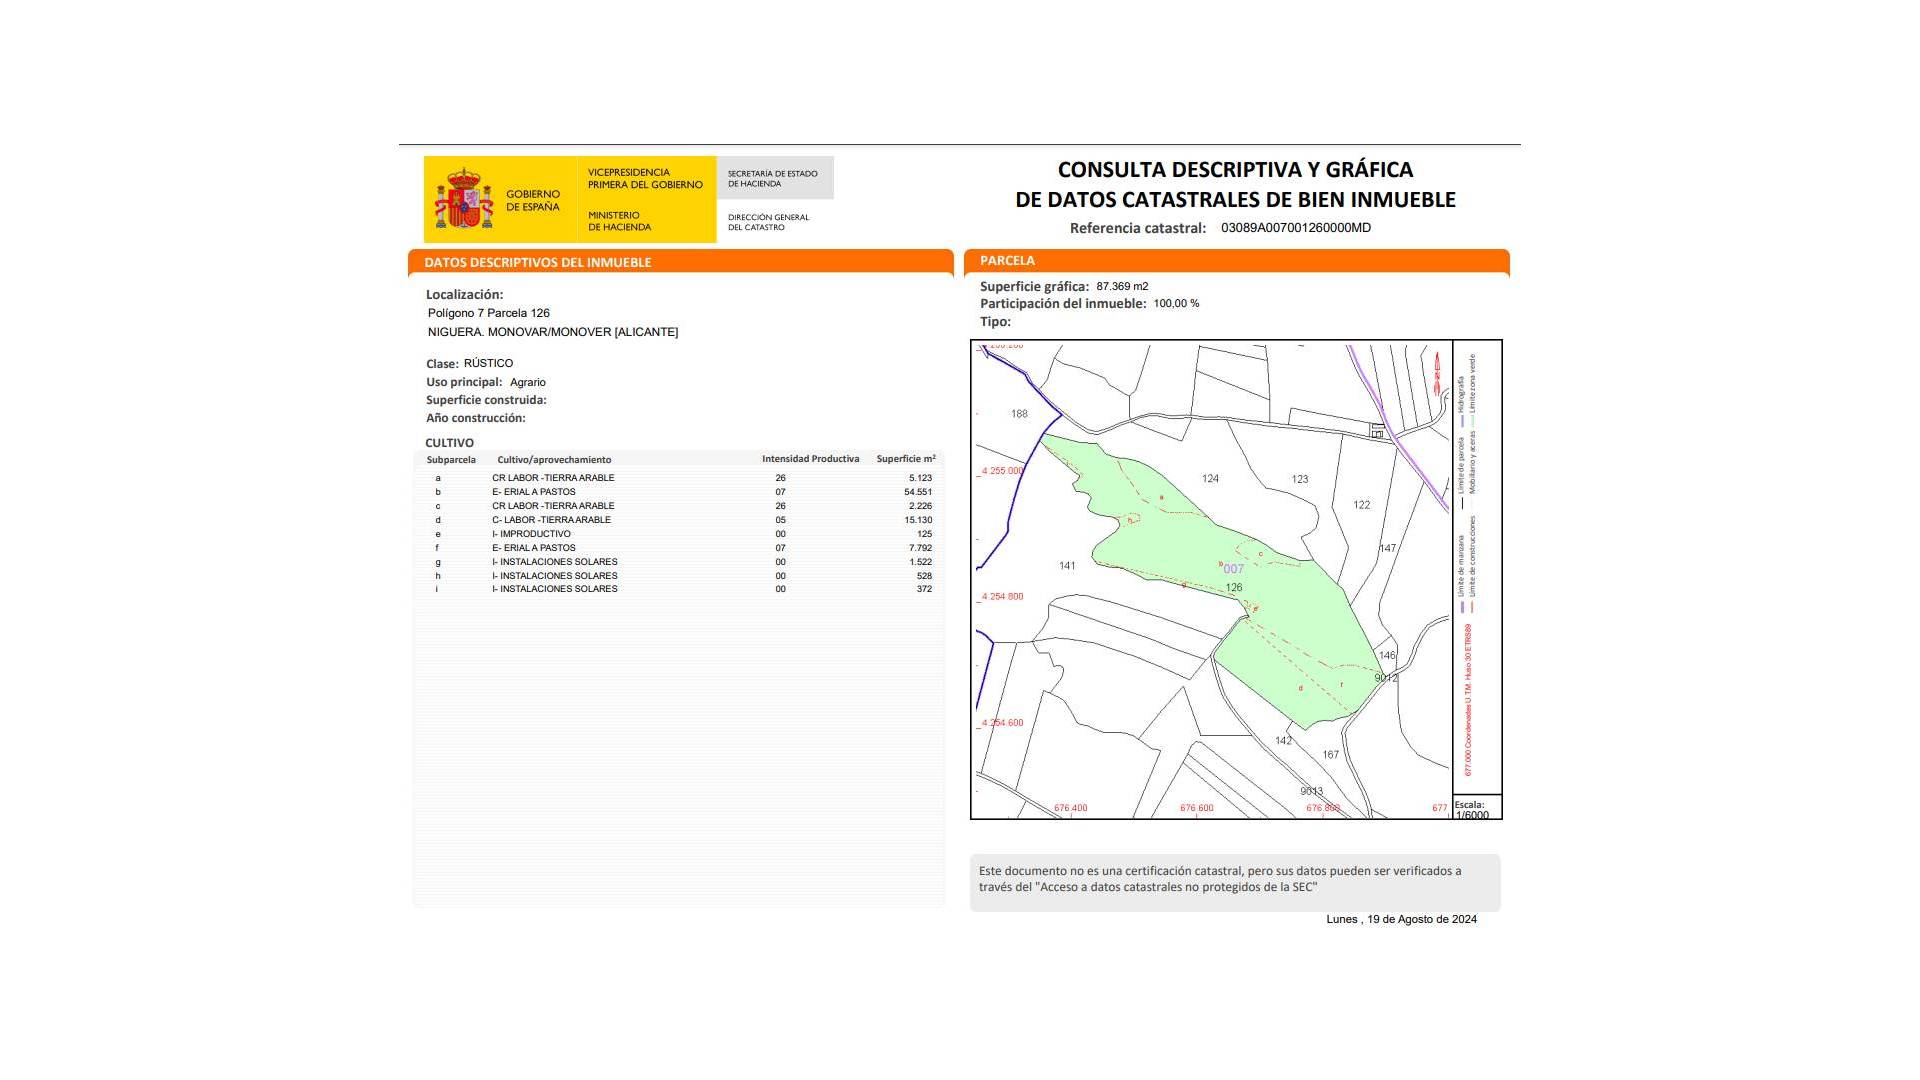Click the cadastral reference number 03089A007001260000MD

coord(1295,228)
